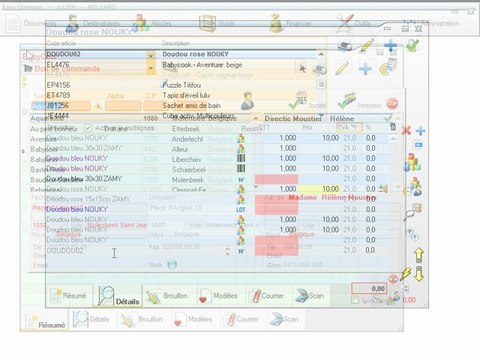This screenshot has width=480, height=360.
Task: Click the yellow up arrow icon
Action: tap(419, 255)
